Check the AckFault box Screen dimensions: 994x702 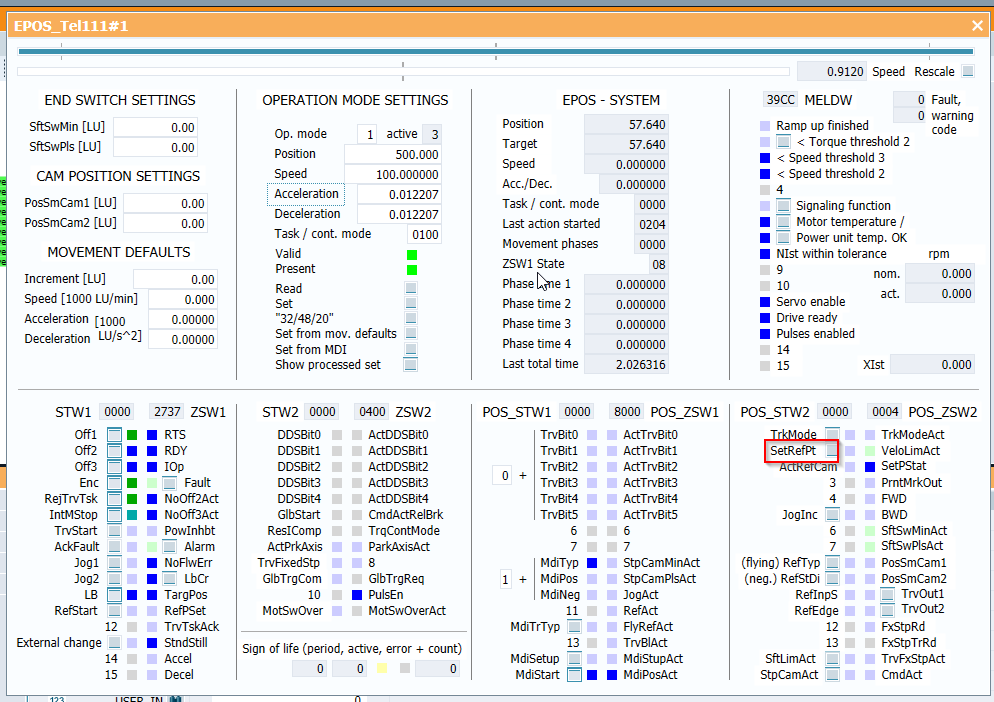114,547
